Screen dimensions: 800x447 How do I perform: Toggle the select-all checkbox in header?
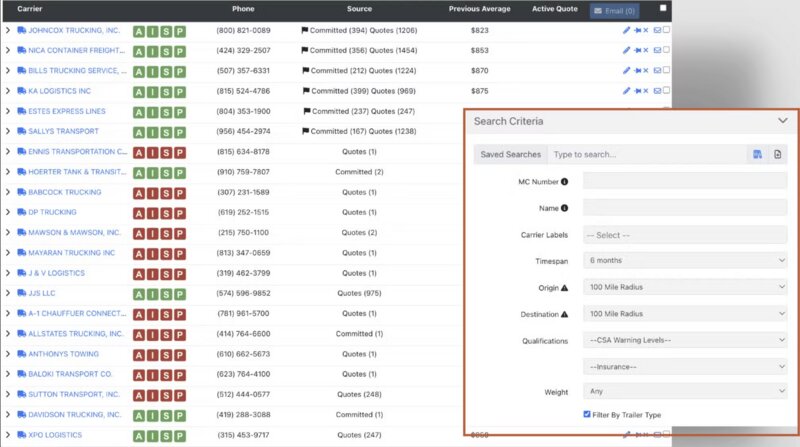(663, 8)
